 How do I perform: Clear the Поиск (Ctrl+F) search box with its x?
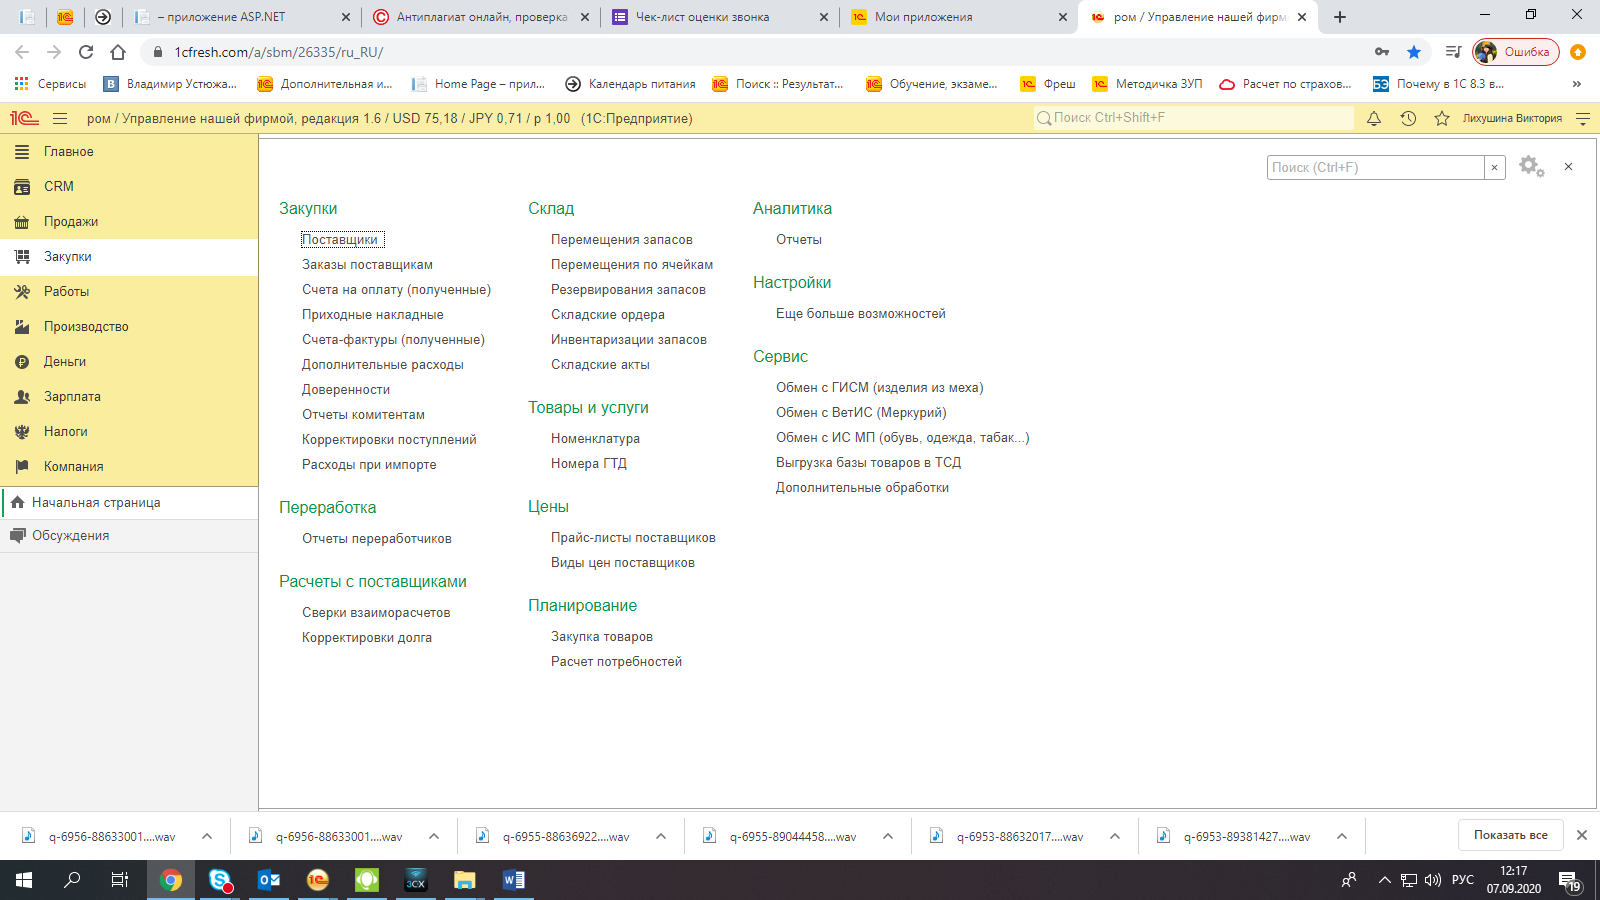1495,167
